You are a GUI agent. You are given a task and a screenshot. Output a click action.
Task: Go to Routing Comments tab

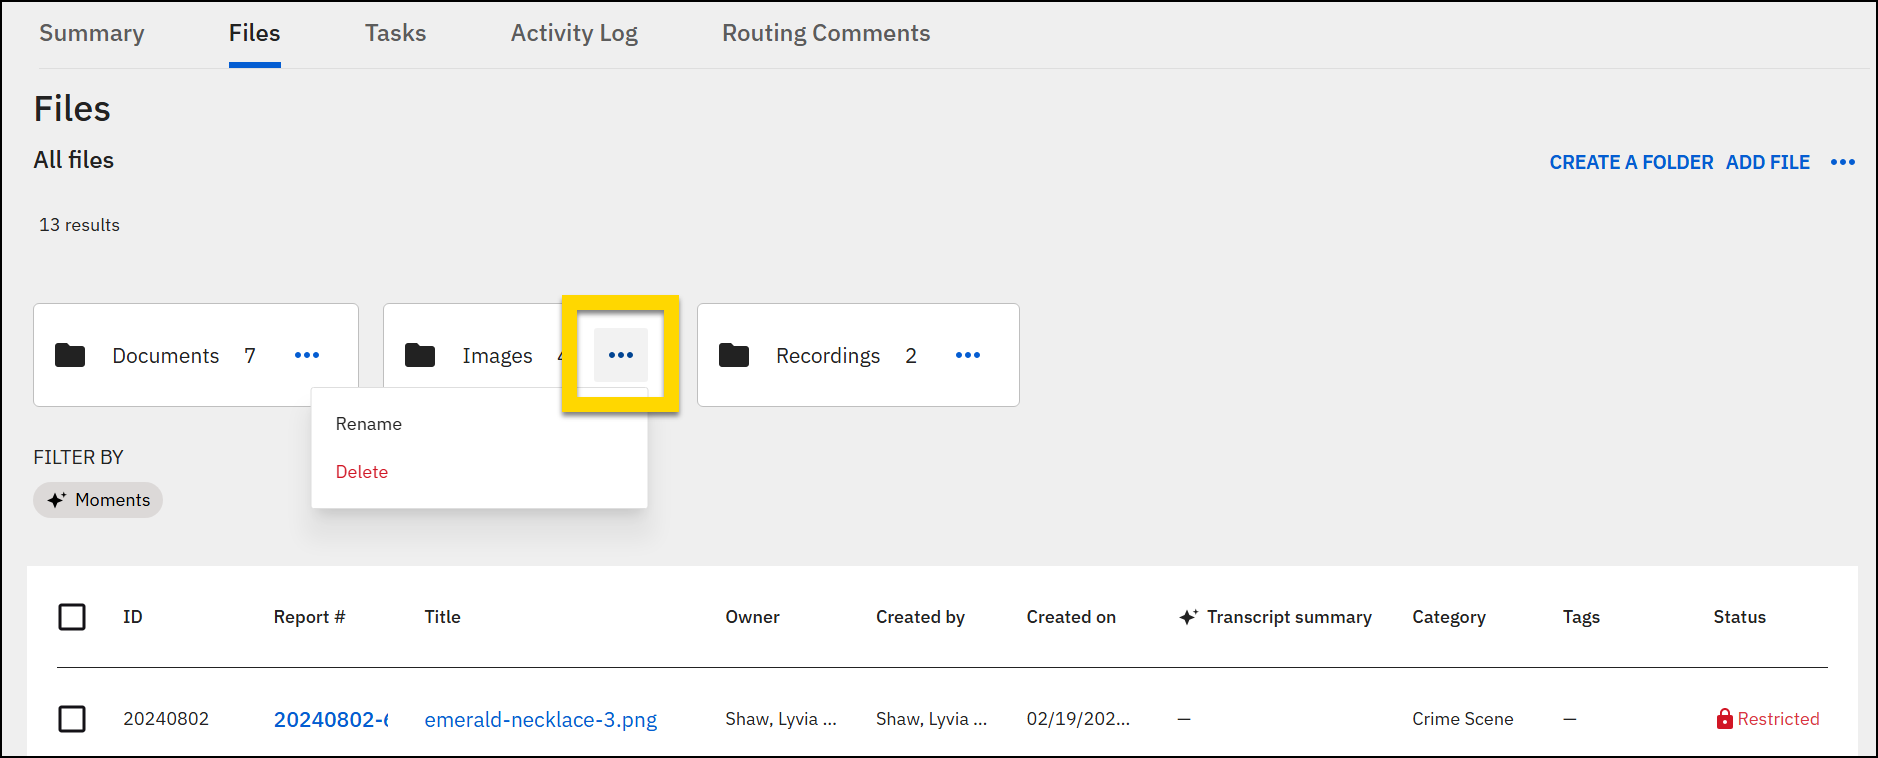click(826, 33)
